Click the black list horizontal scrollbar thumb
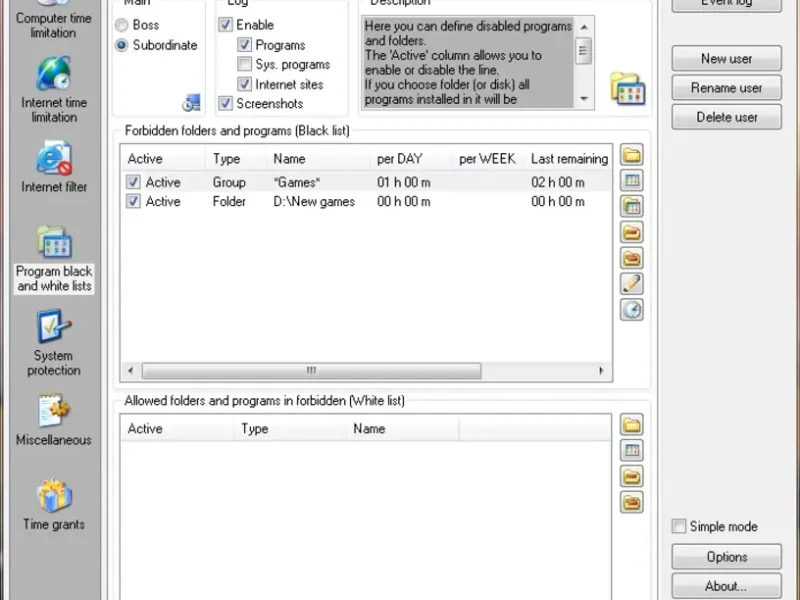 (311, 370)
